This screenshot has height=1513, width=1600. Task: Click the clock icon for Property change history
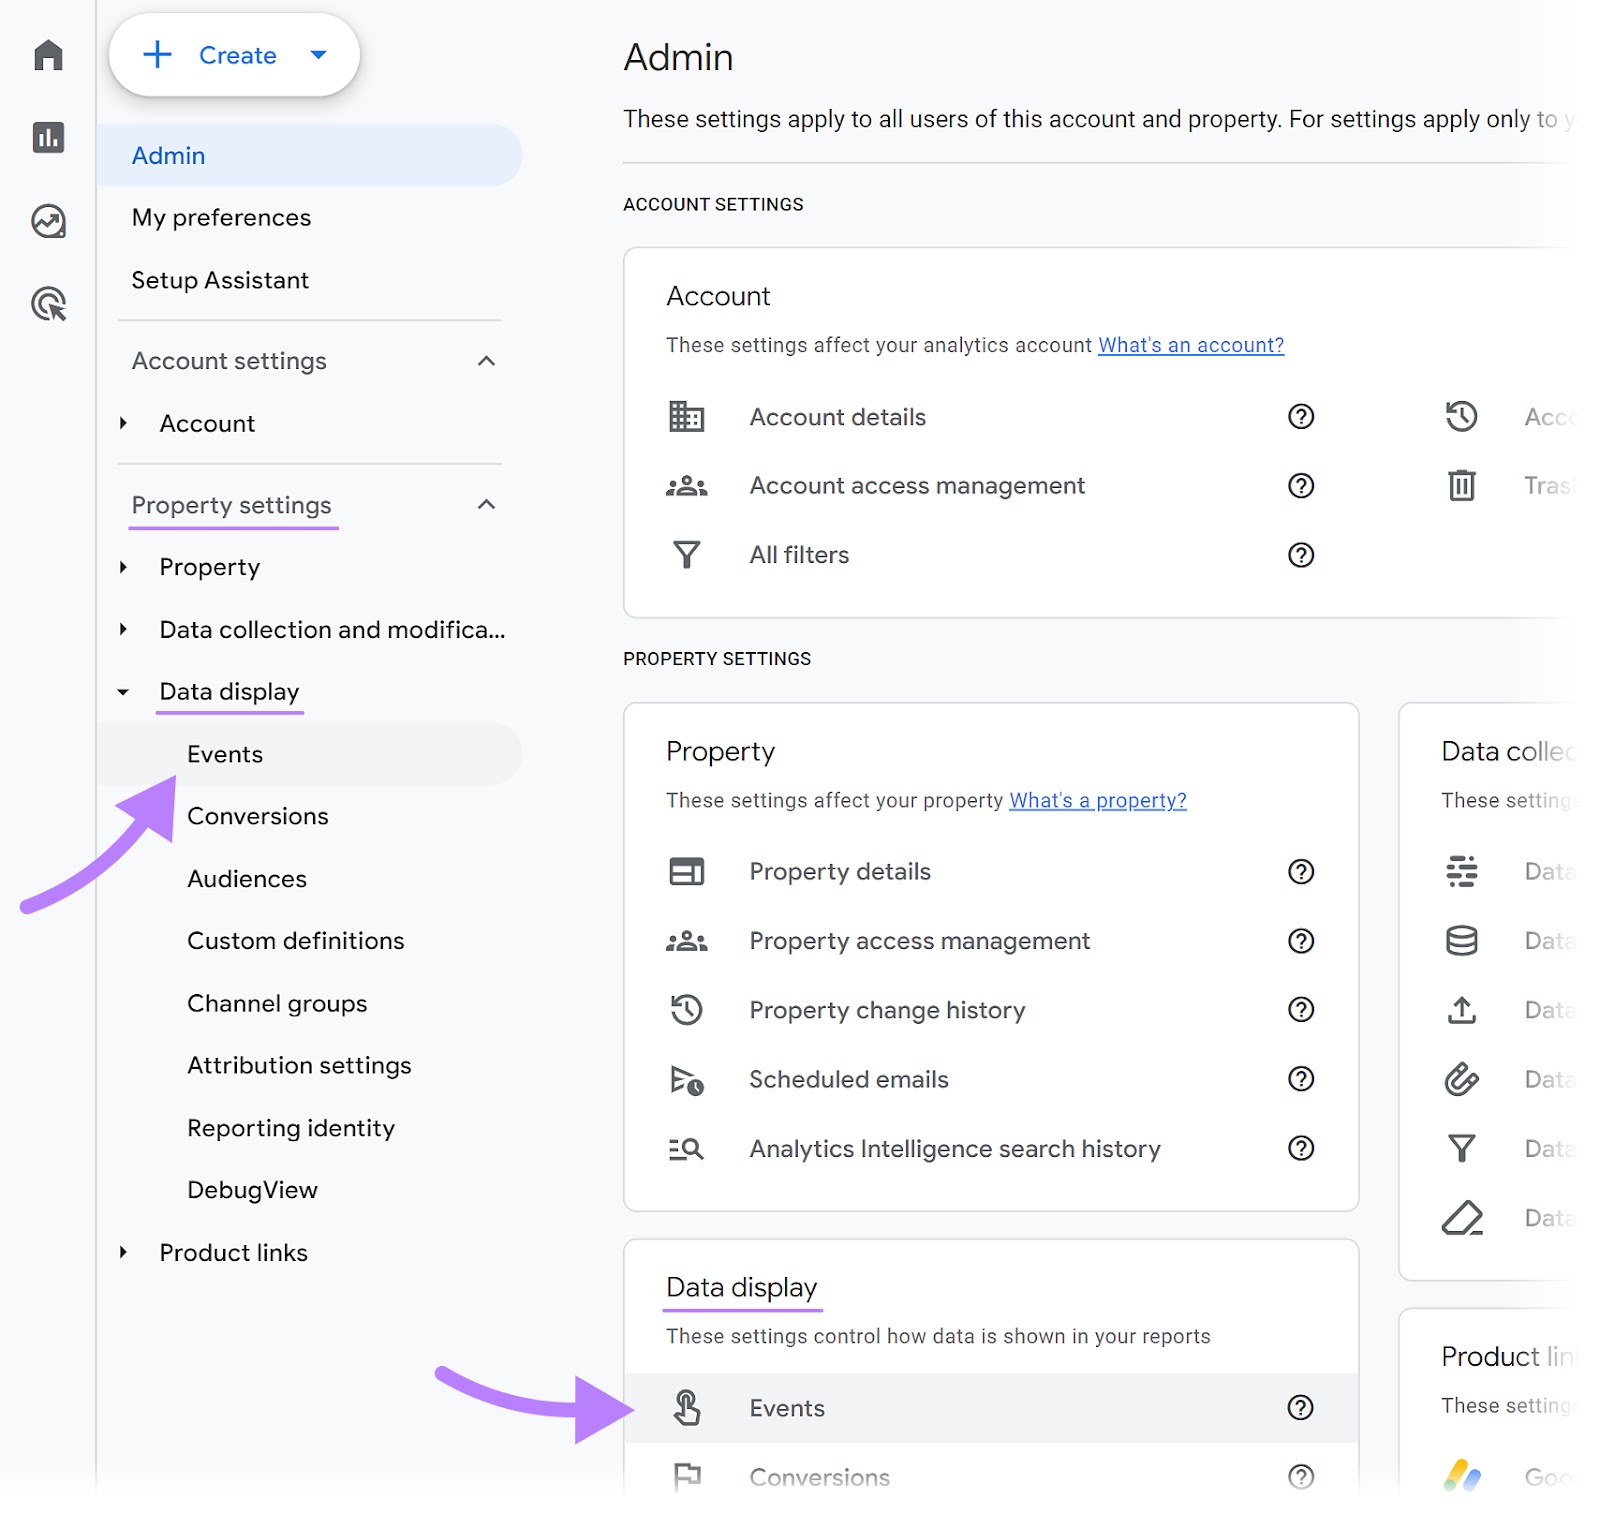pos(688,1010)
